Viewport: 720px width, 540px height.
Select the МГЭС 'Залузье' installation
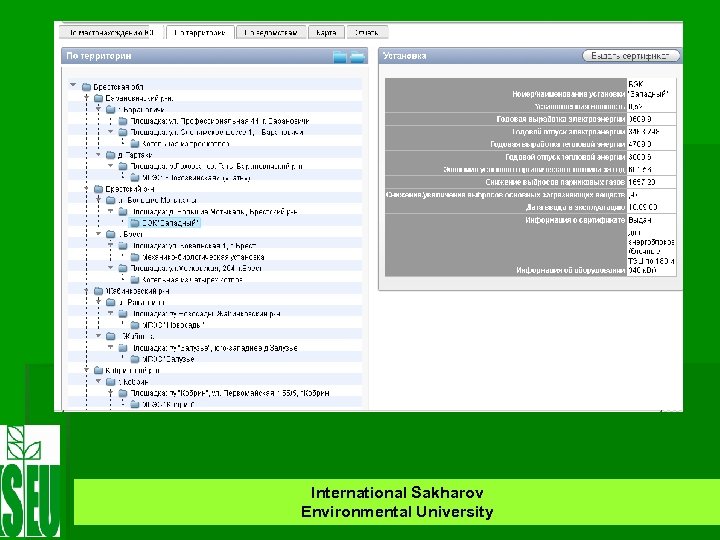click(x=168, y=359)
